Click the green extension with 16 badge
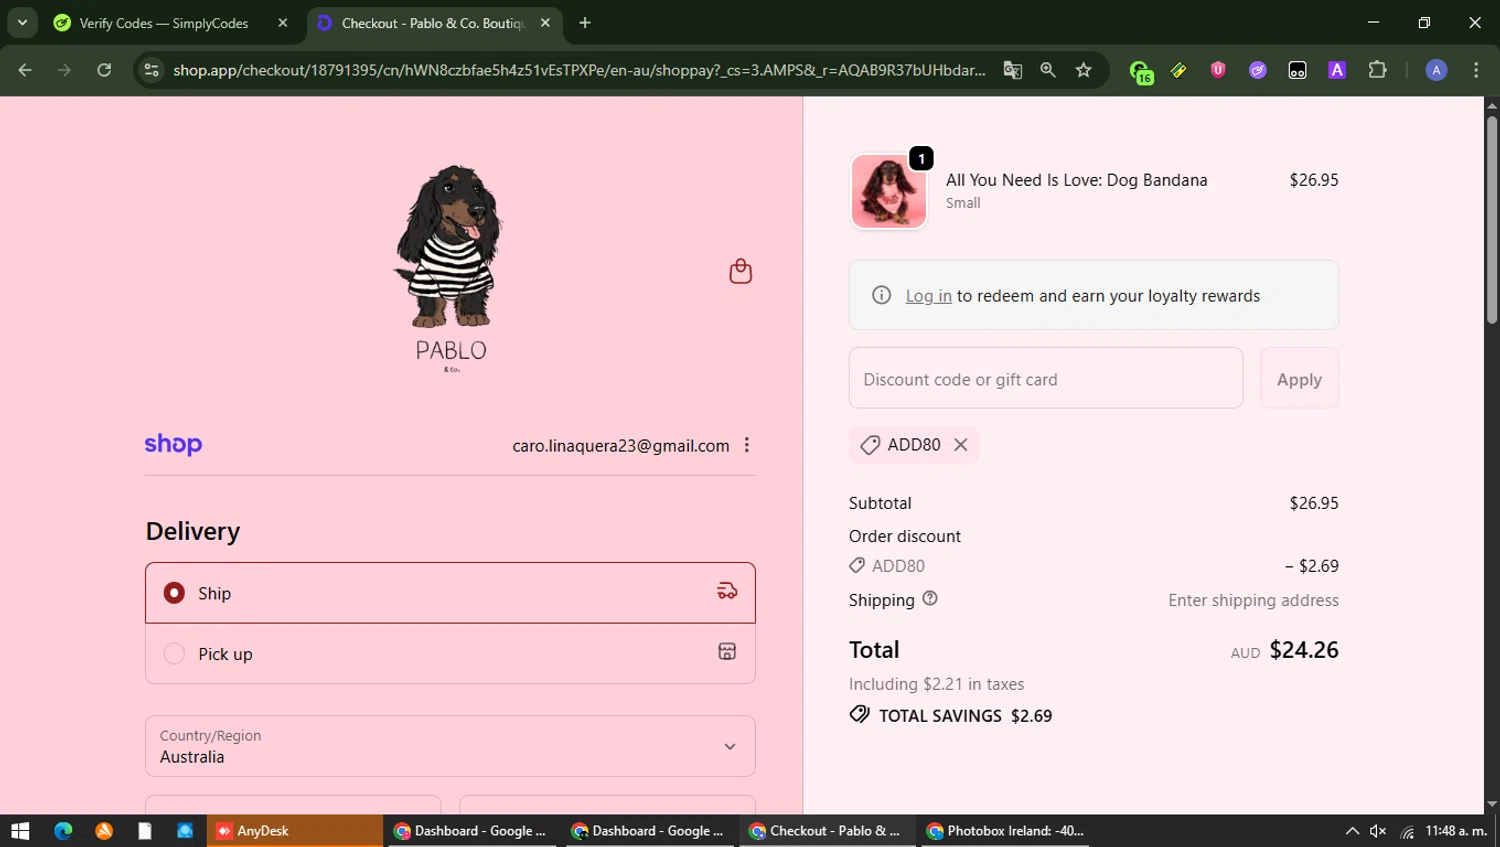This screenshot has width=1500, height=847. click(1140, 71)
